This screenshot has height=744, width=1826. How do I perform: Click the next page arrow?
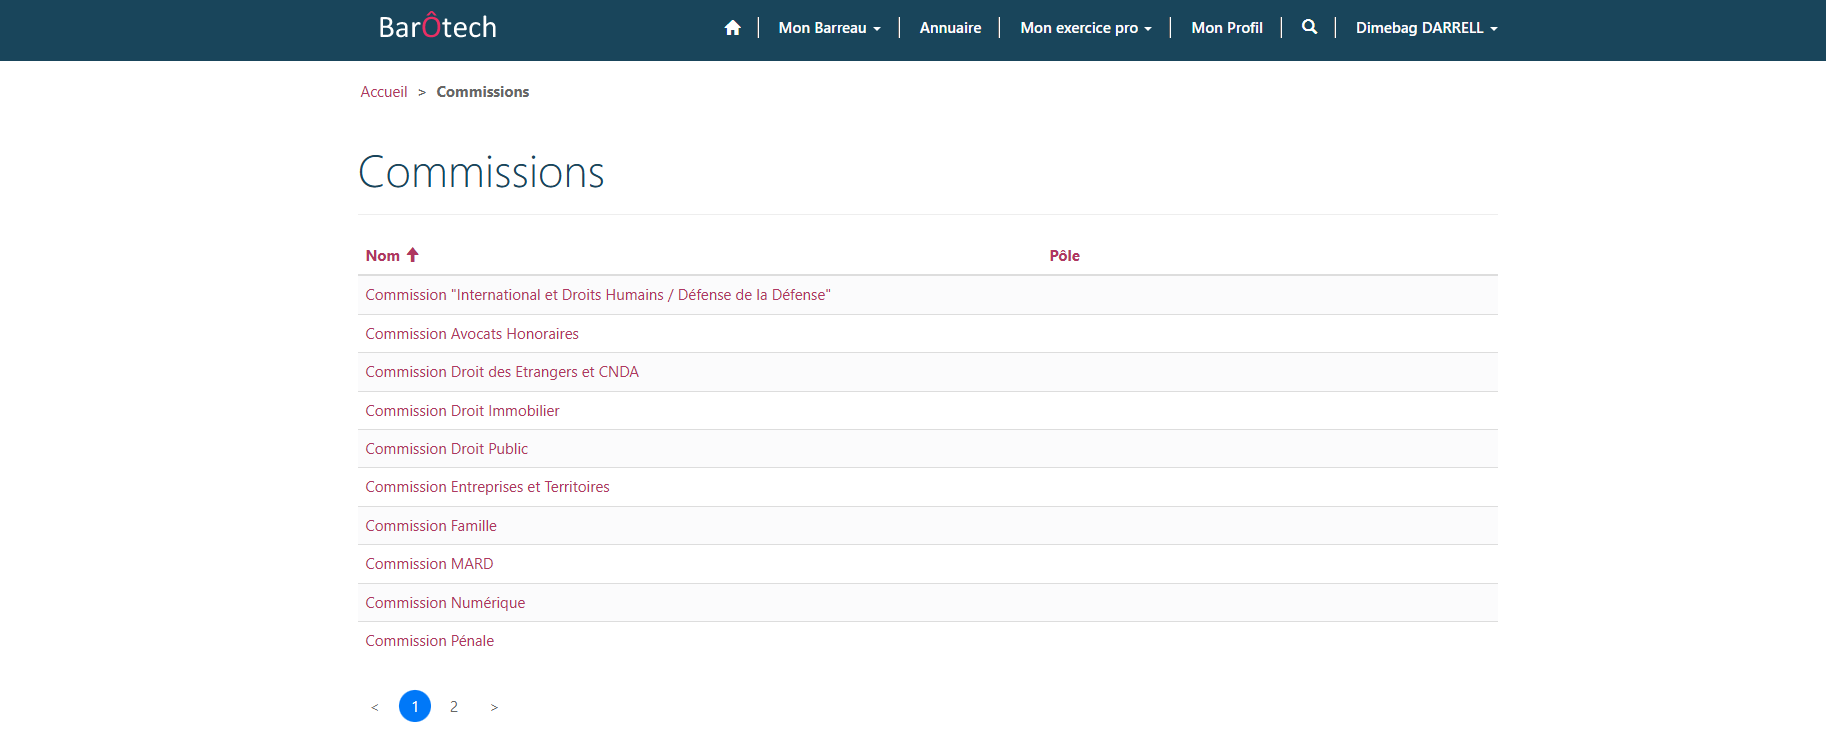coord(494,707)
